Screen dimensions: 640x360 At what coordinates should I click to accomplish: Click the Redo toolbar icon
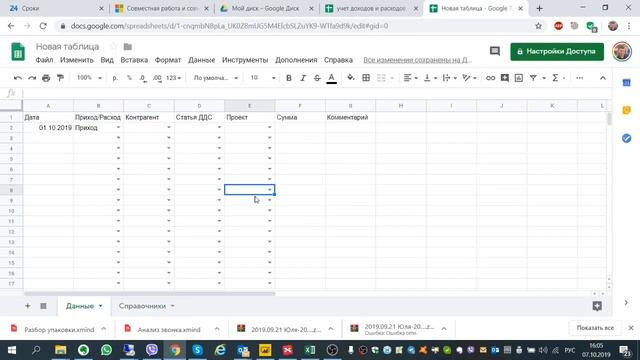pyautogui.click(x=32, y=78)
